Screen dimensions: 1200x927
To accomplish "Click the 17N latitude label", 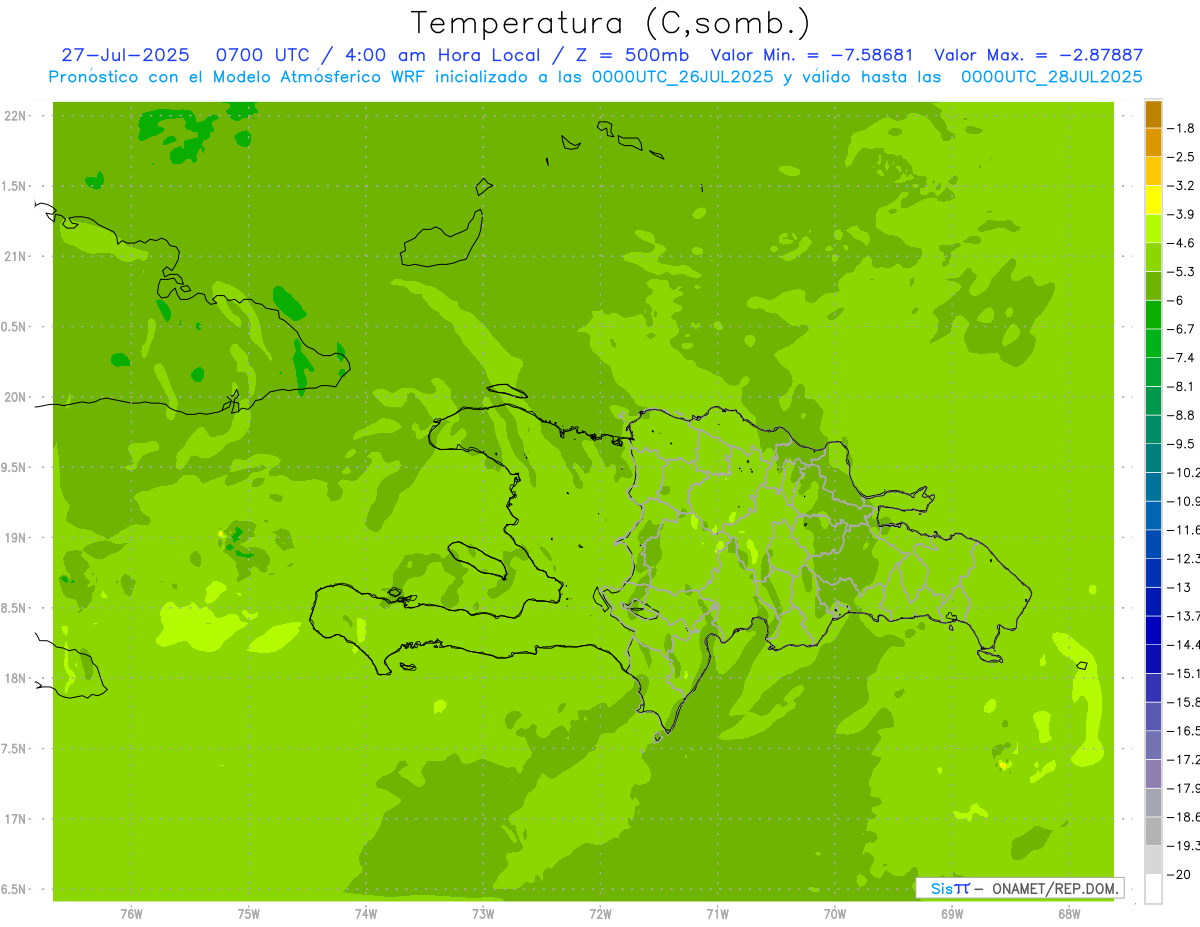I will 17,819.
